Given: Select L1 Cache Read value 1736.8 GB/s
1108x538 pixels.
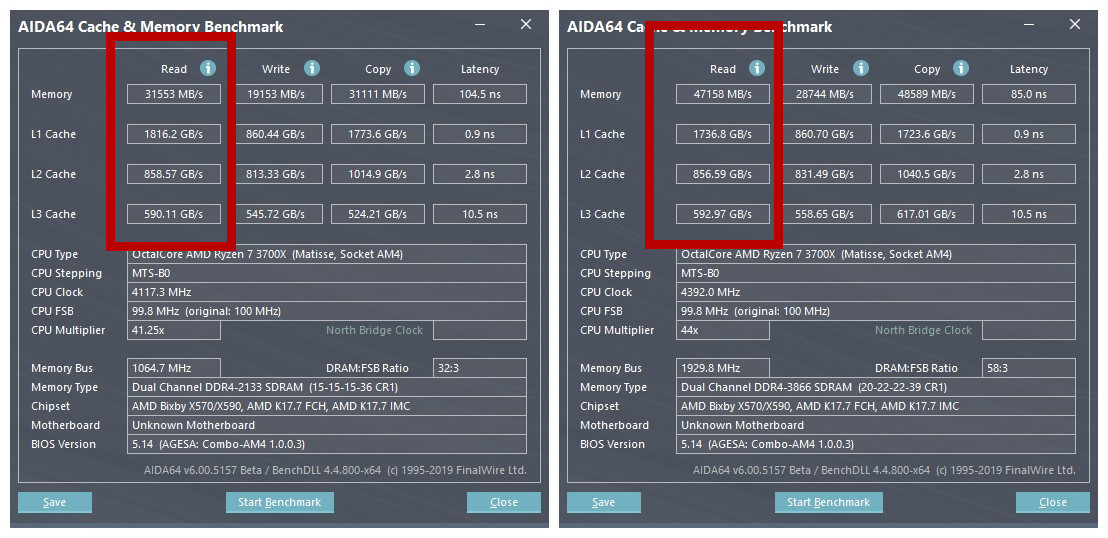Looking at the screenshot, I should (x=723, y=134).
